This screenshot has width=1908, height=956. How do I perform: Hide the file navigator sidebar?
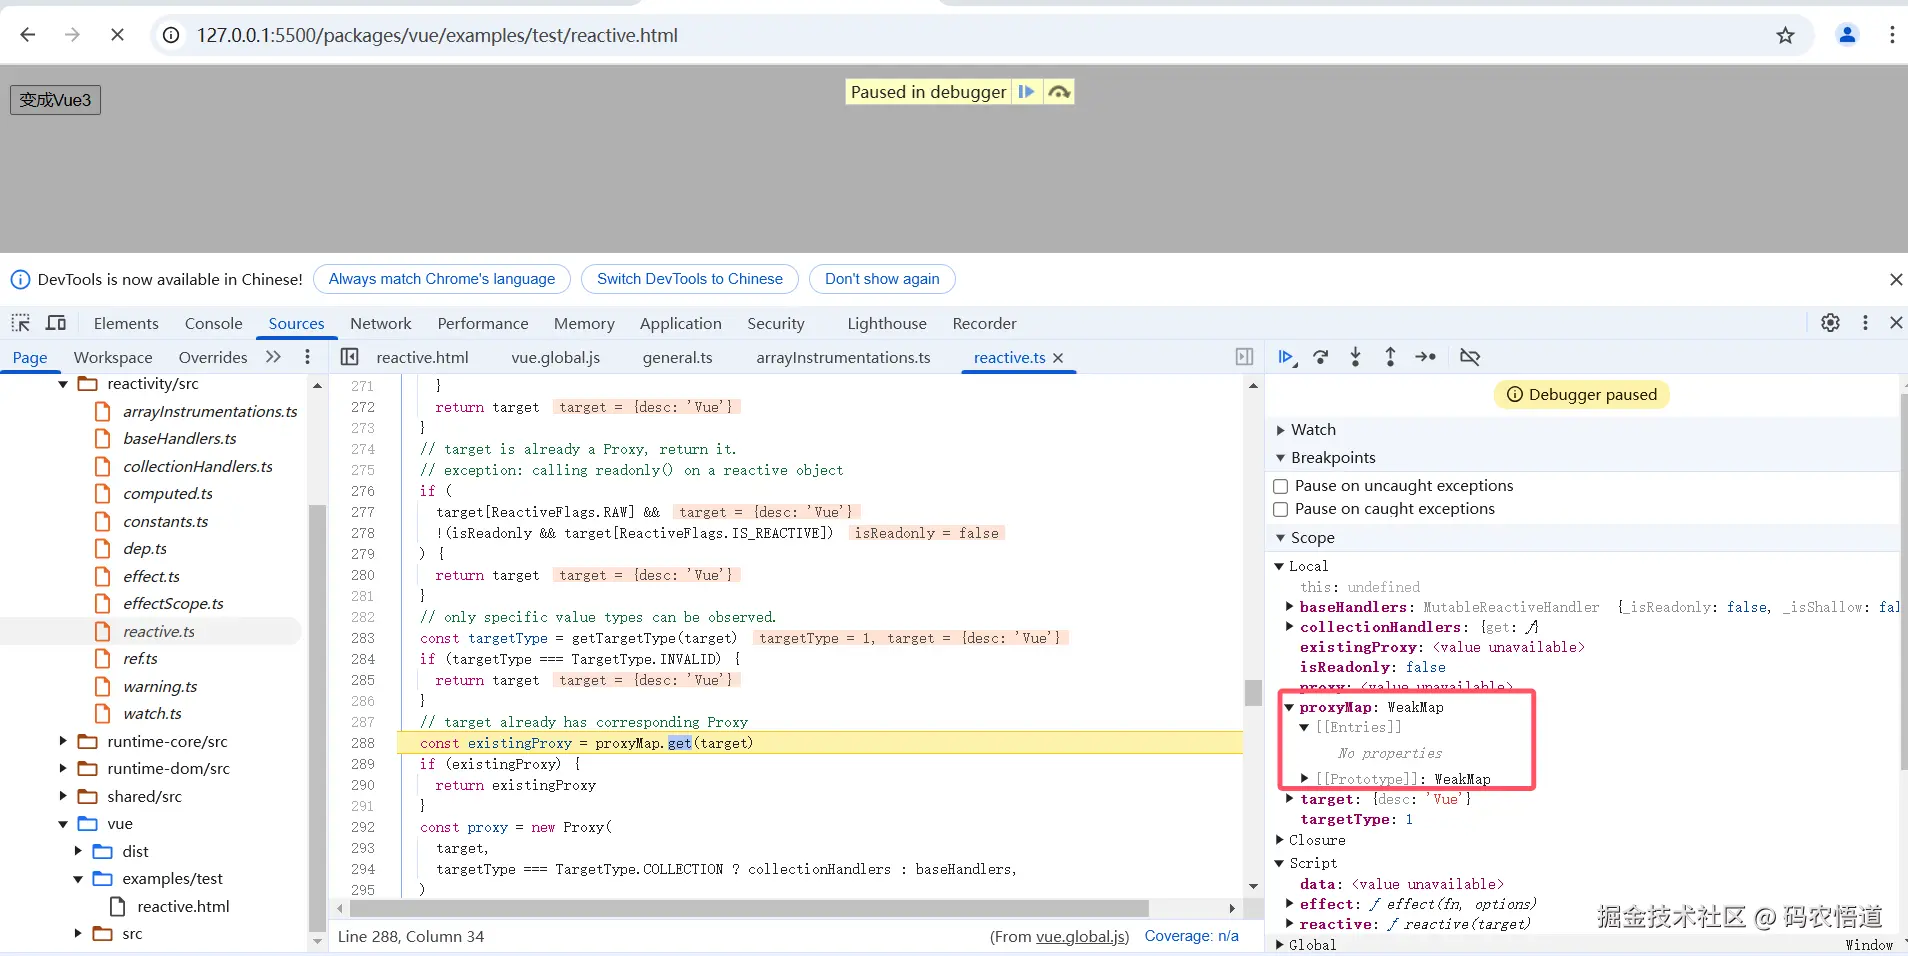pos(350,357)
